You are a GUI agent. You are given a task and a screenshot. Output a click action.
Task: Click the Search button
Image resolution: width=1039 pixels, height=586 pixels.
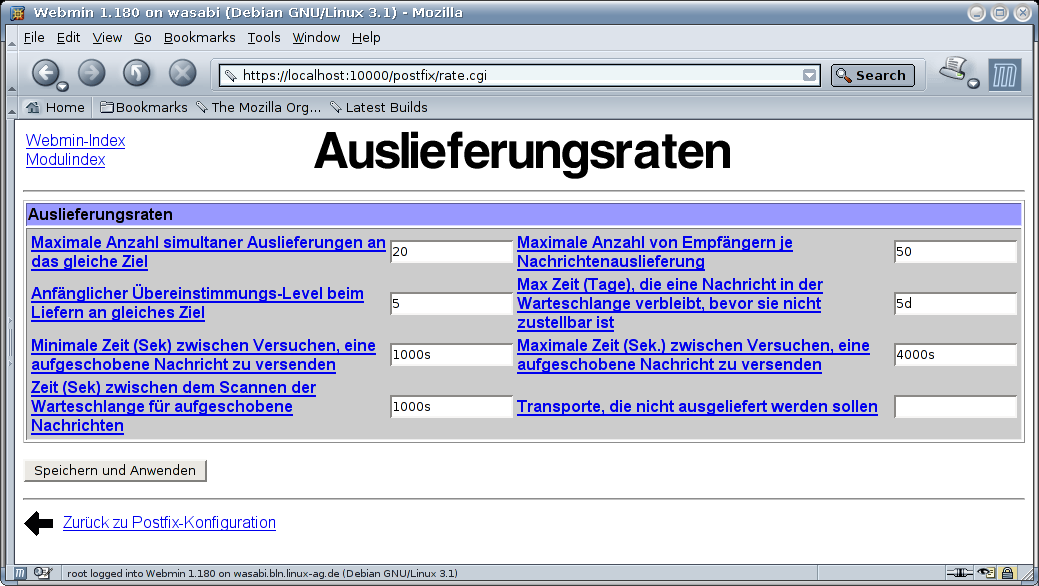pyautogui.click(x=873, y=76)
